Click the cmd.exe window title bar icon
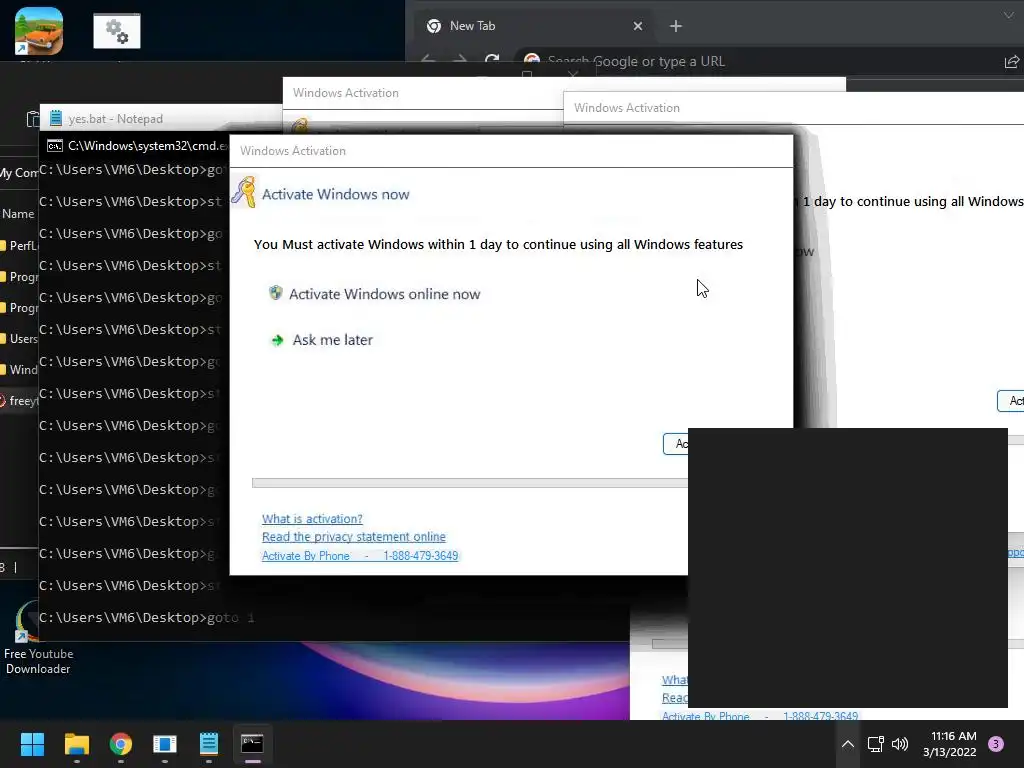The image size is (1024, 768). coord(55,146)
